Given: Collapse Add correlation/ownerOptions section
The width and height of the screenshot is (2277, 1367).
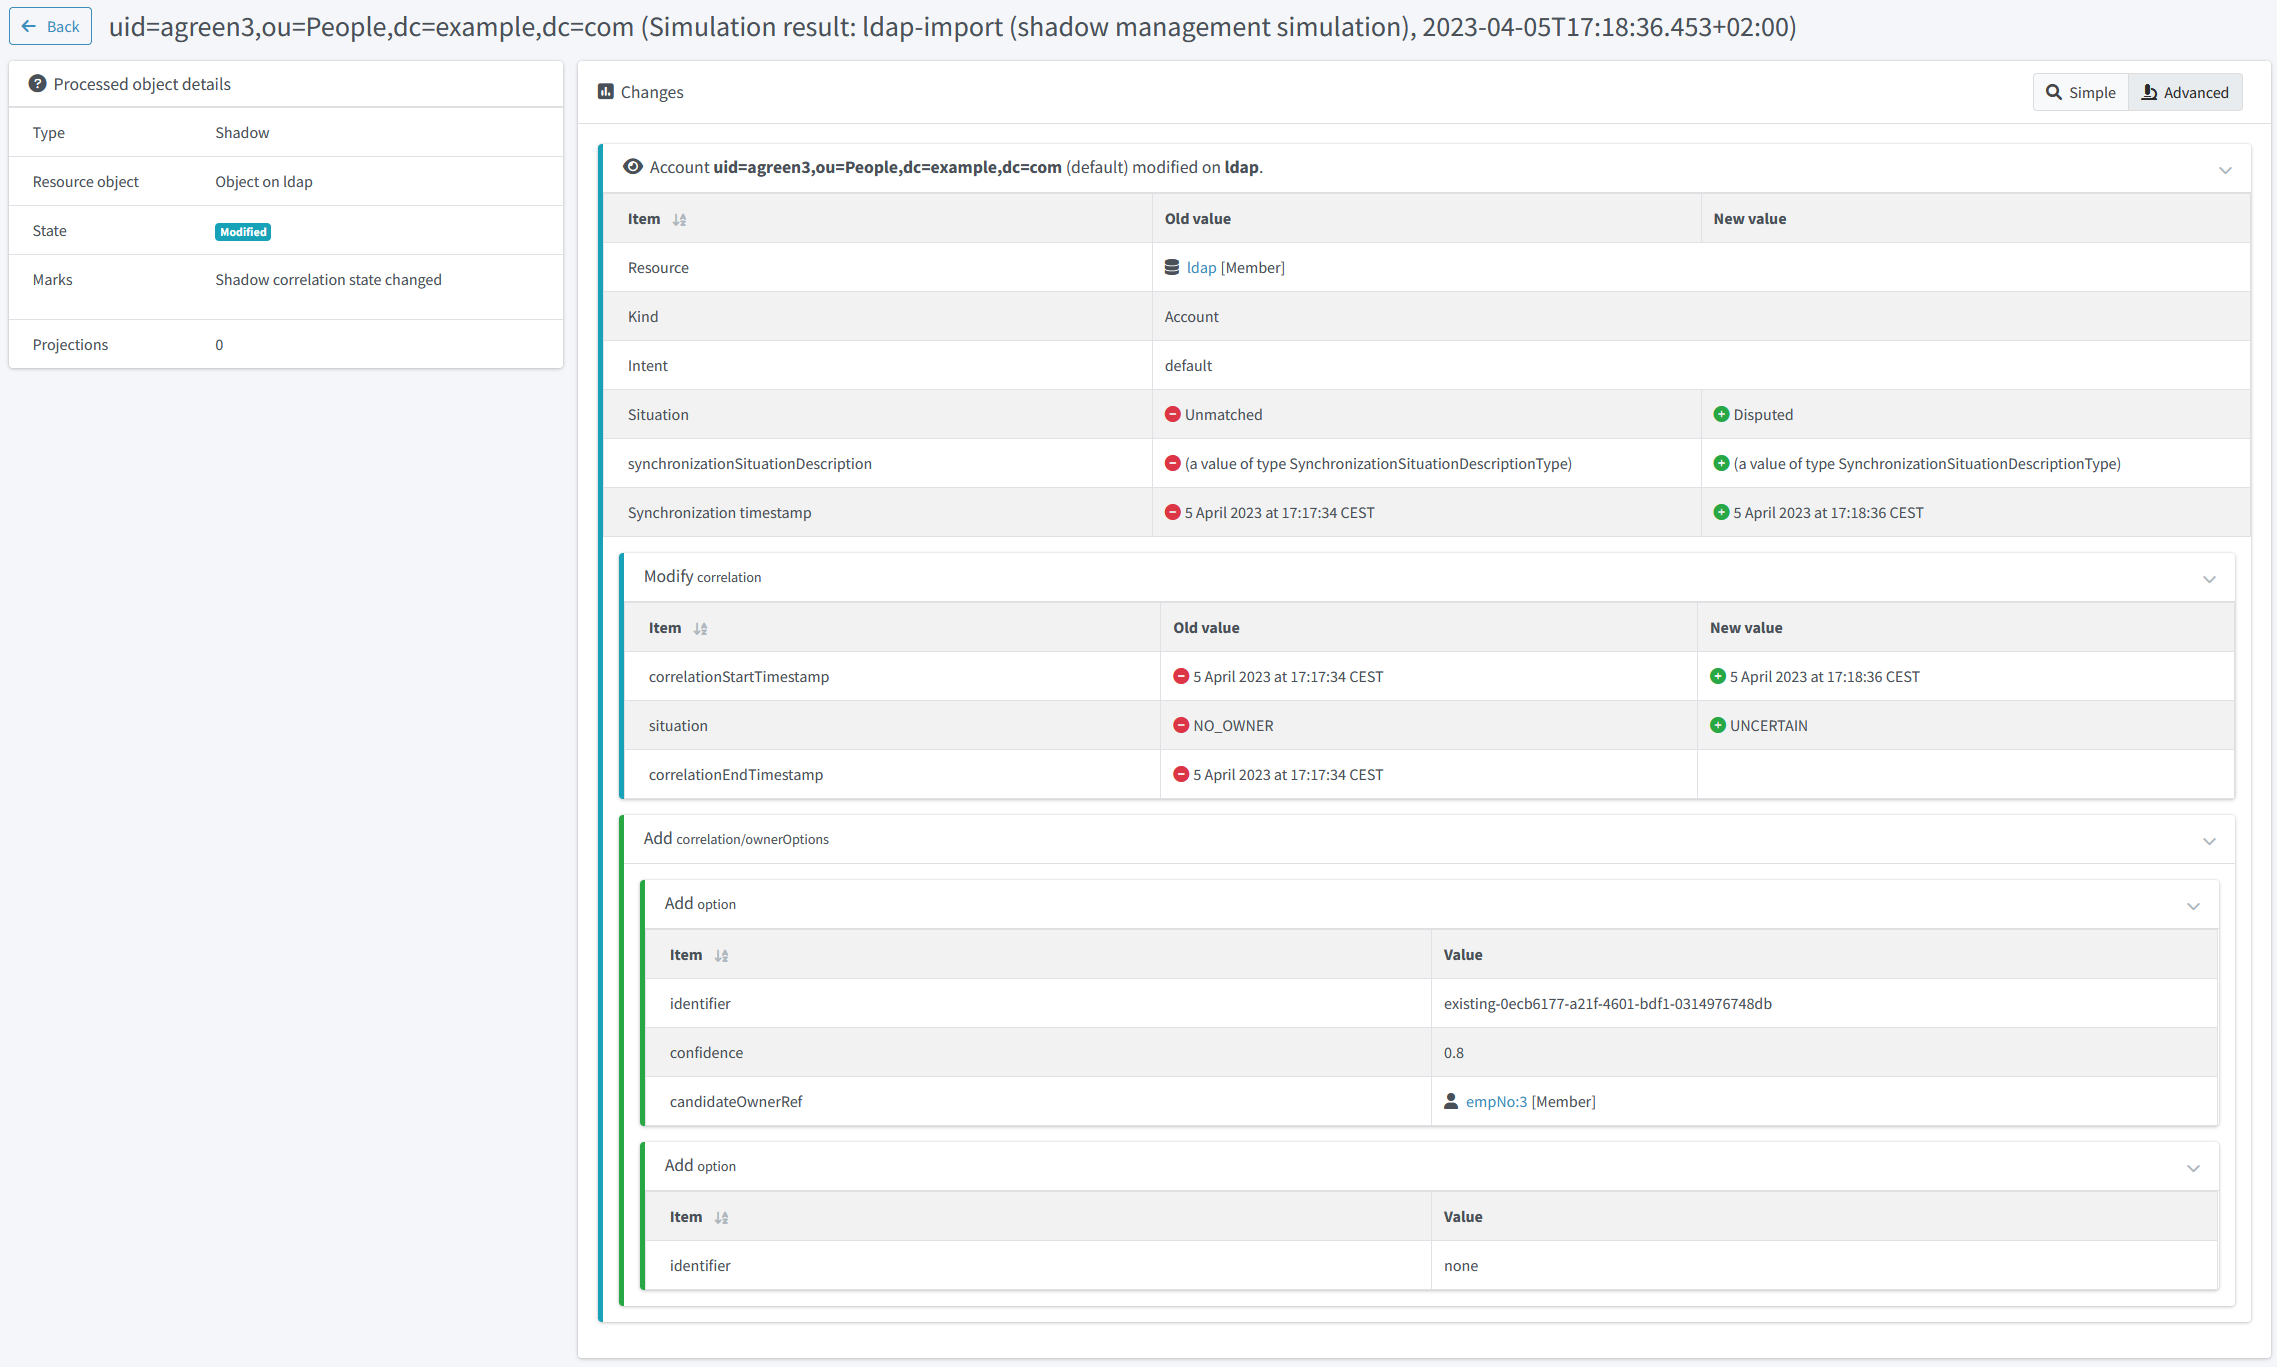Looking at the screenshot, I should 2209,842.
